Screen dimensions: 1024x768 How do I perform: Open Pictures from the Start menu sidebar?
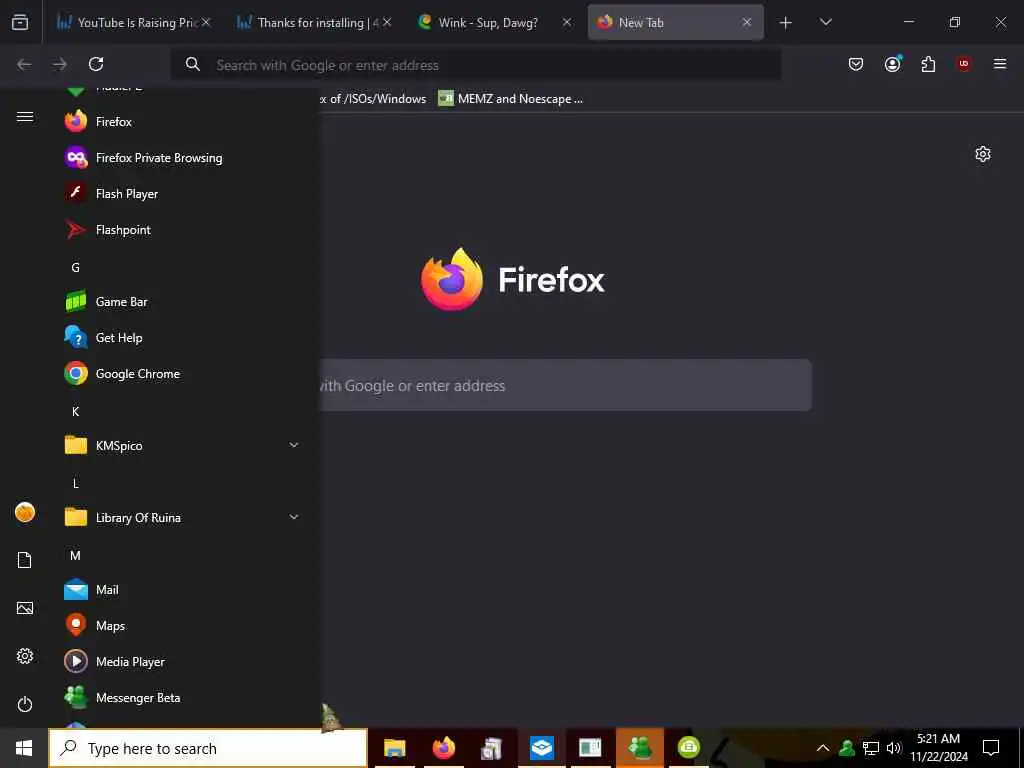point(25,608)
